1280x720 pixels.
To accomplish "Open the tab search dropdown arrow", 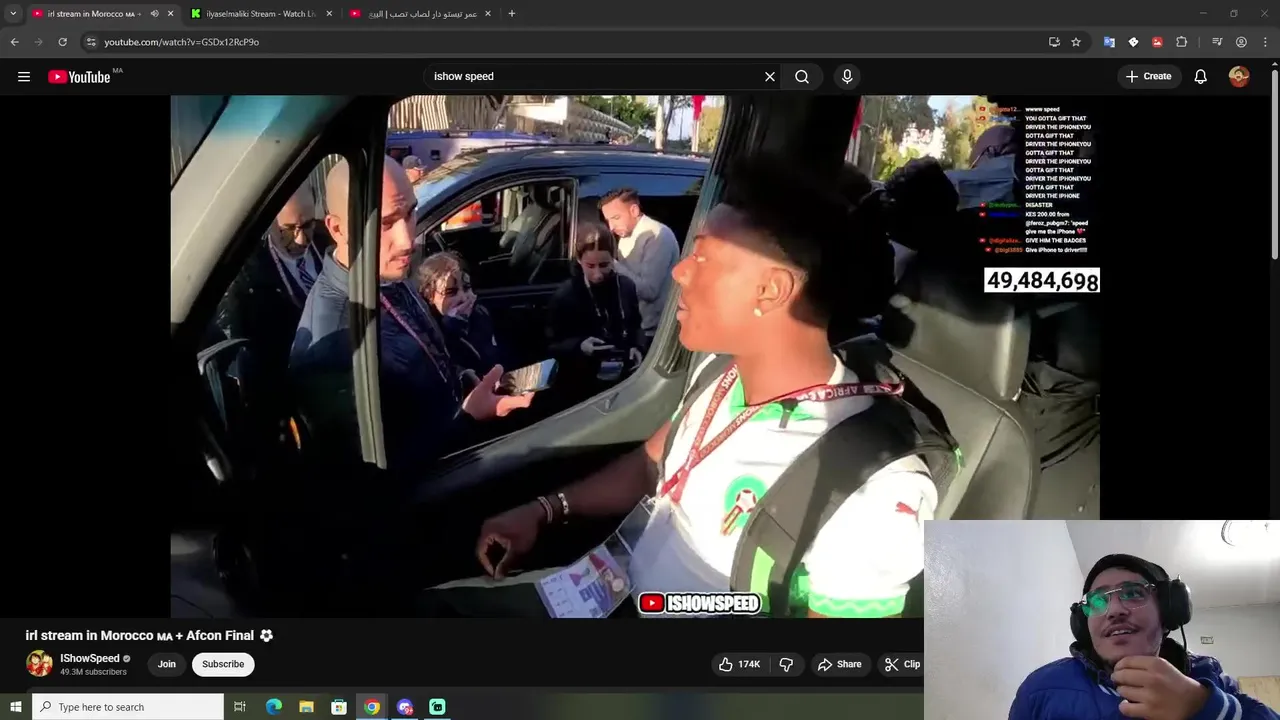I will pyautogui.click(x=13, y=14).
